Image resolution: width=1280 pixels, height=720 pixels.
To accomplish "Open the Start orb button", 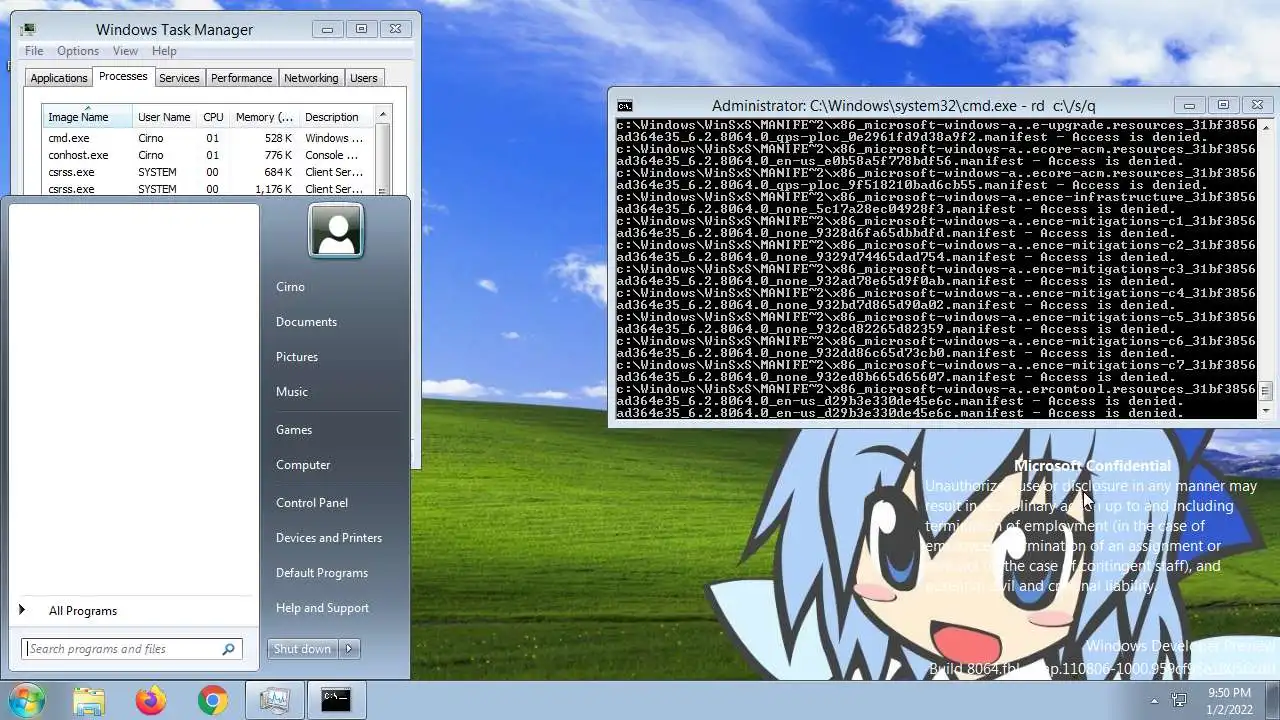I will pyautogui.click(x=25, y=700).
